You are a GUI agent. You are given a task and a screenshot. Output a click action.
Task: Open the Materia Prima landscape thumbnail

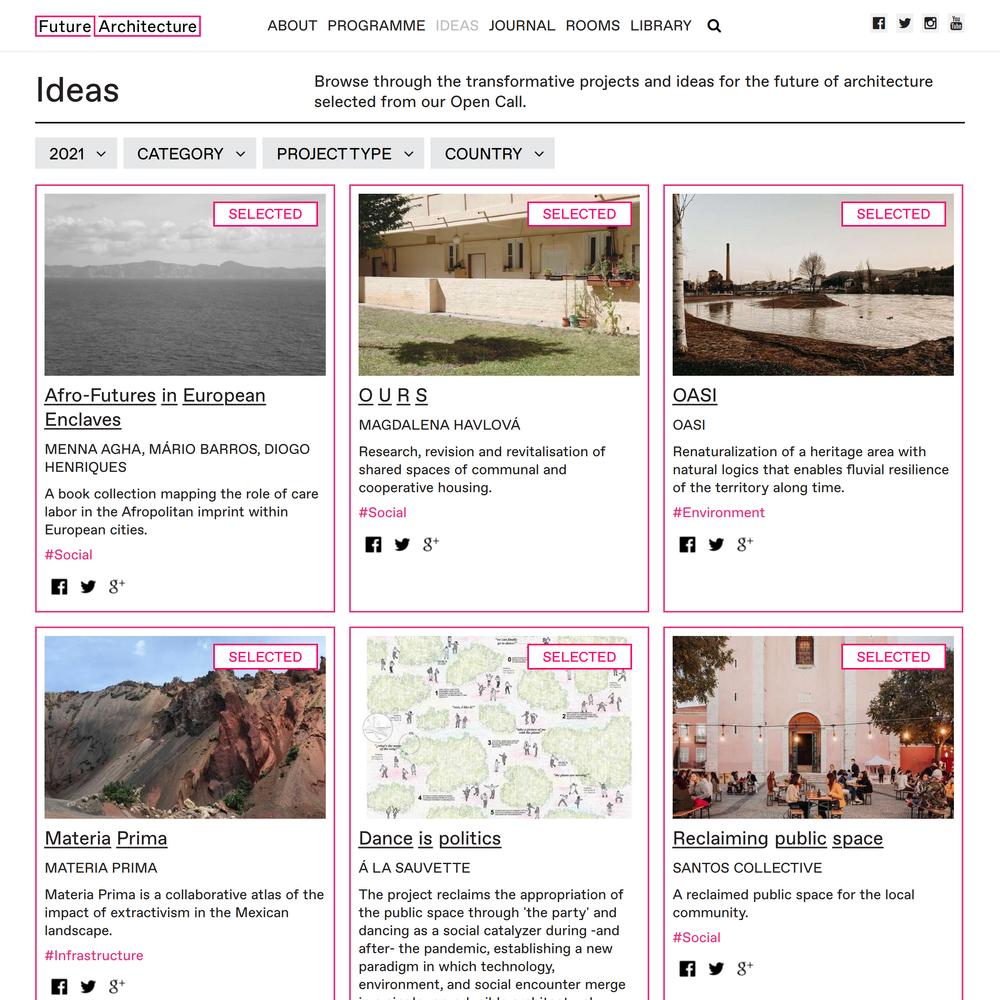pos(185,727)
